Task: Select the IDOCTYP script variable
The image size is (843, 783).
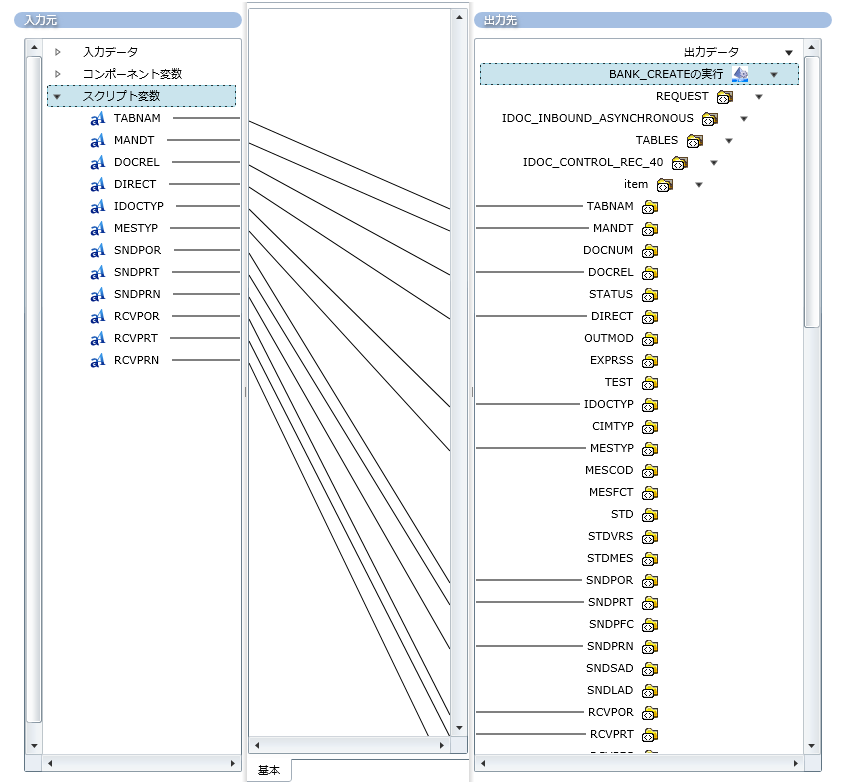Action: (x=138, y=206)
